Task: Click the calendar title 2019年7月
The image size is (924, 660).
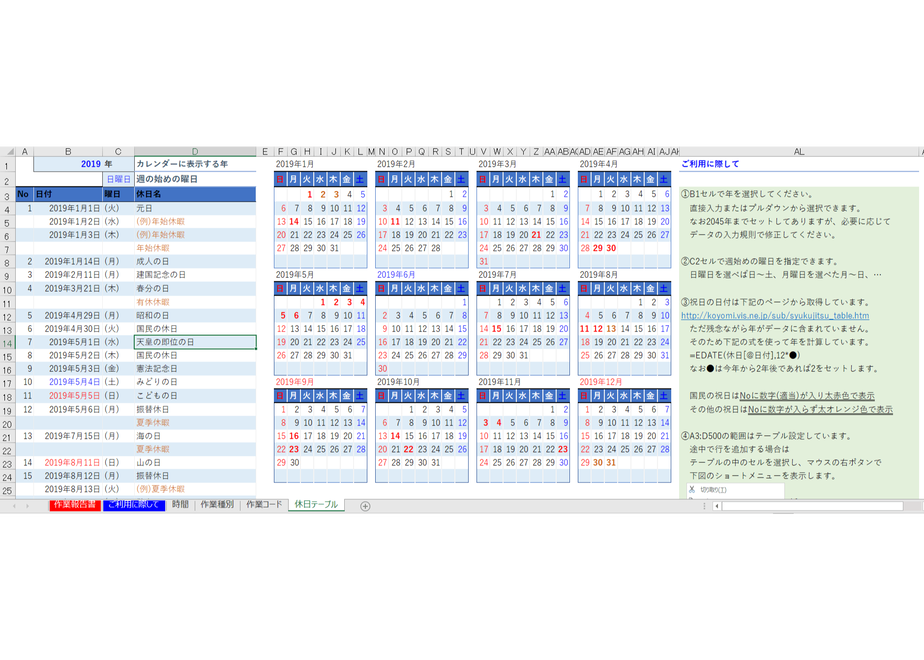Action: click(x=497, y=275)
